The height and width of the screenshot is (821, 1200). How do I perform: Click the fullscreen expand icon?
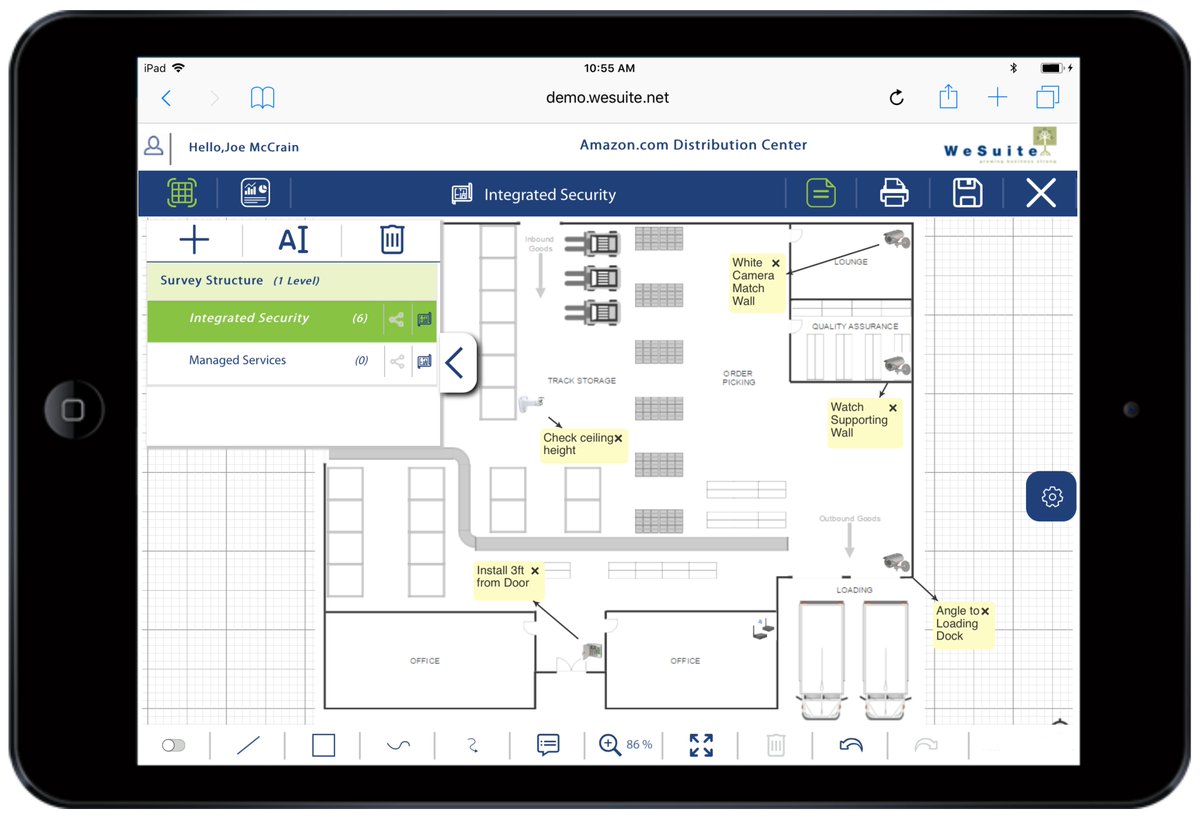pyautogui.click(x=700, y=744)
